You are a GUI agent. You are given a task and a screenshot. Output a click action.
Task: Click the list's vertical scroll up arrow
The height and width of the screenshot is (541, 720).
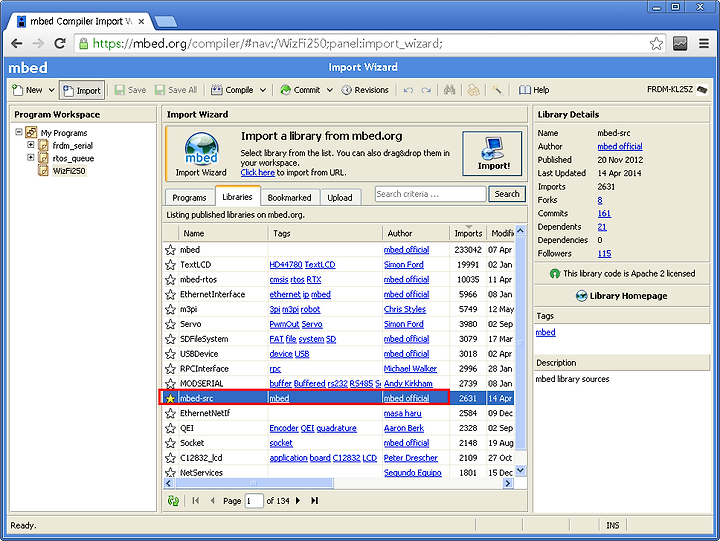tap(520, 230)
